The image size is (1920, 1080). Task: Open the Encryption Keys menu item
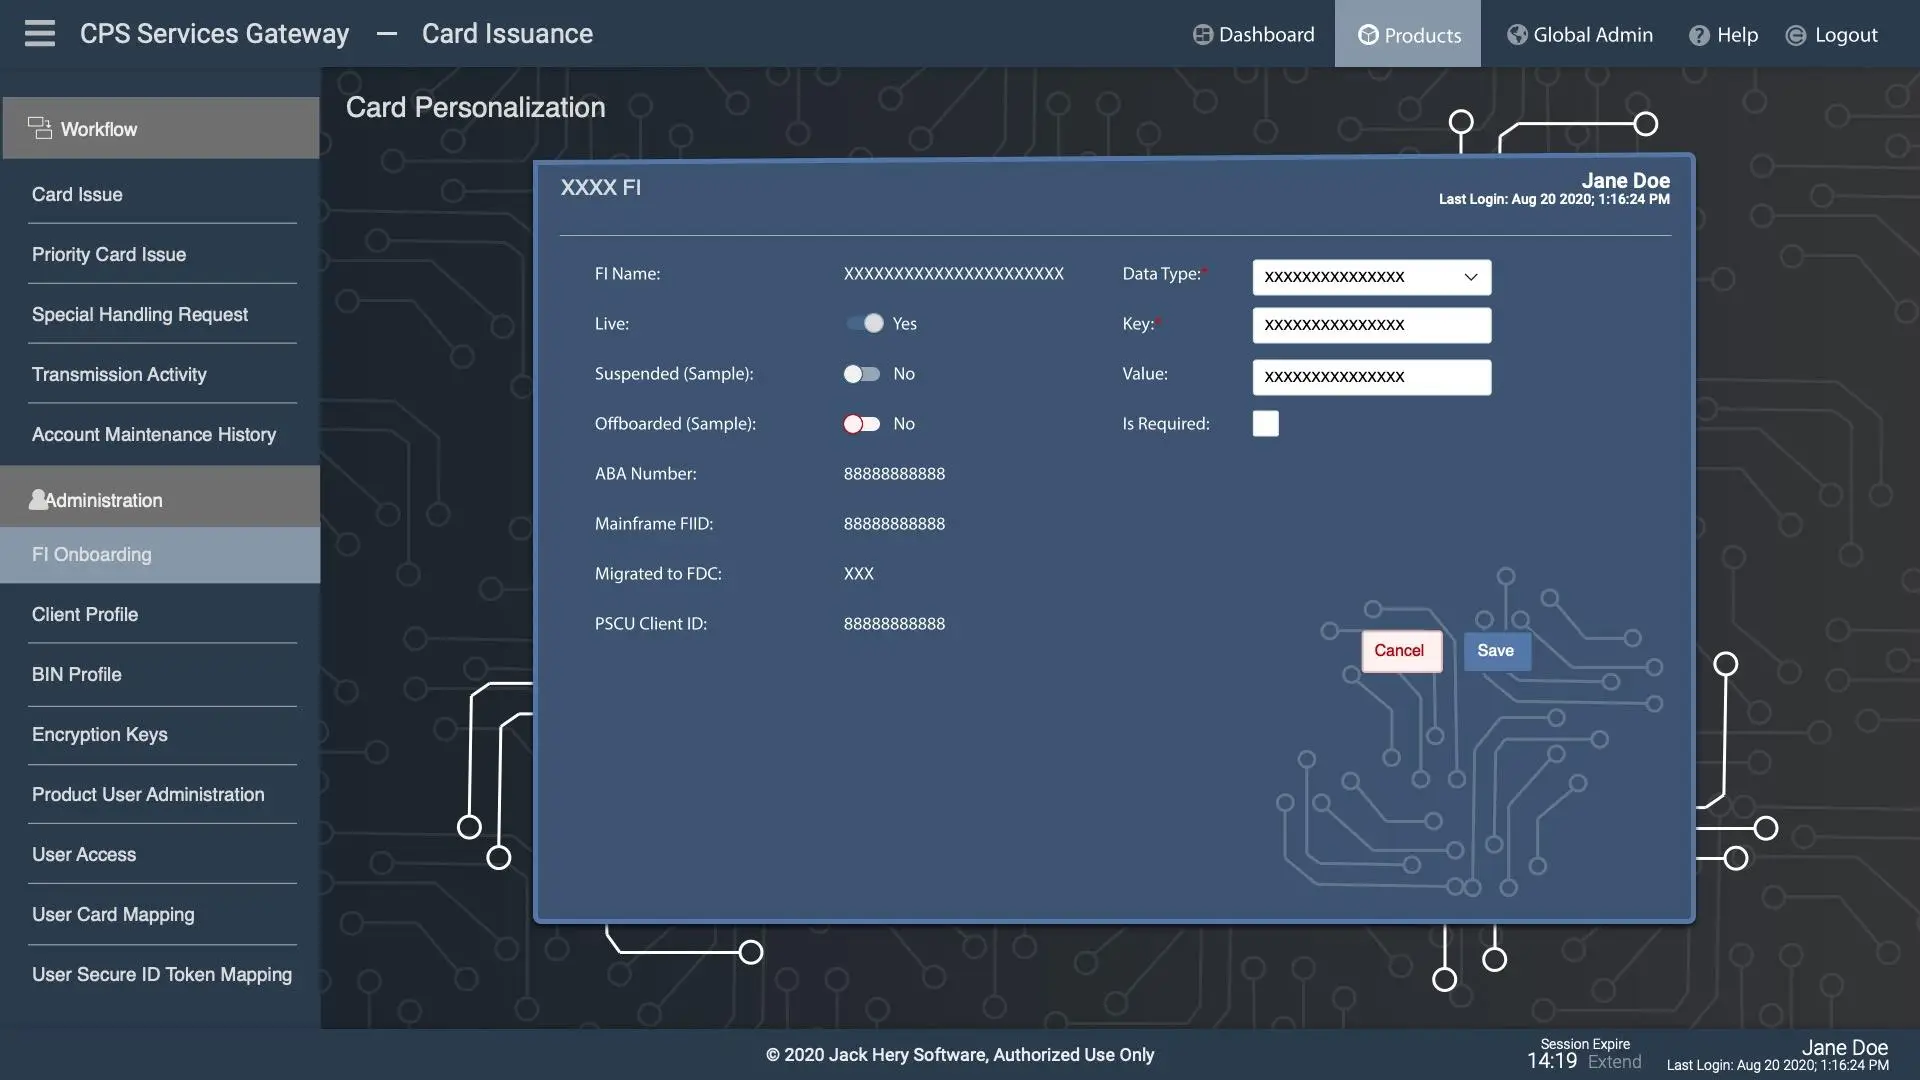(100, 734)
